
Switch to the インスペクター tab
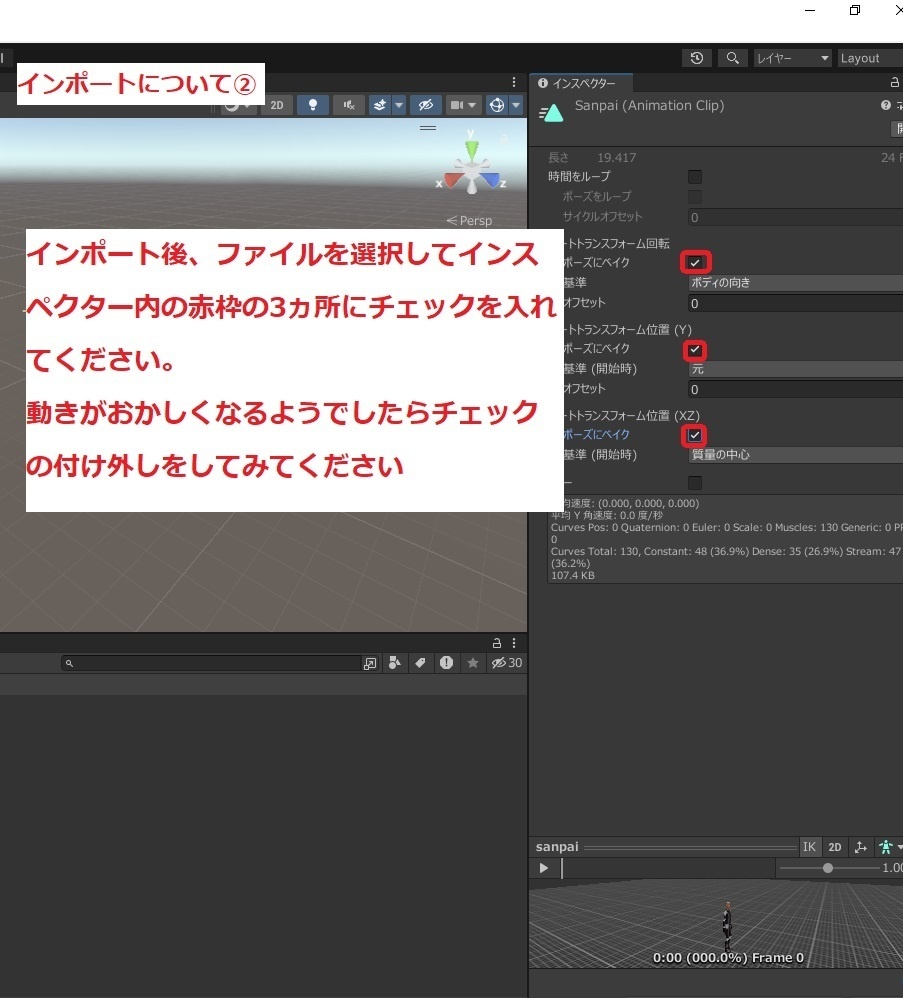click(582, 82)
